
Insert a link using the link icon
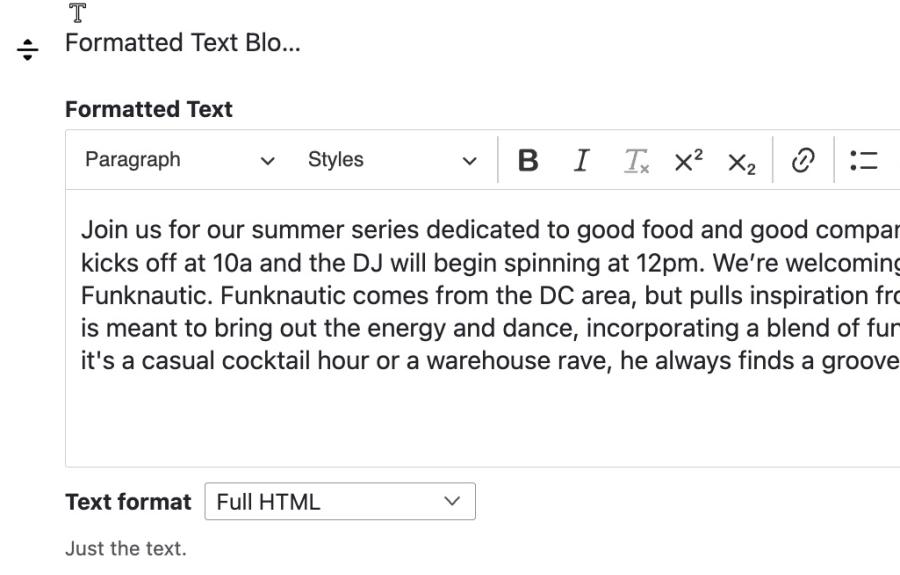tap(802, 160)
